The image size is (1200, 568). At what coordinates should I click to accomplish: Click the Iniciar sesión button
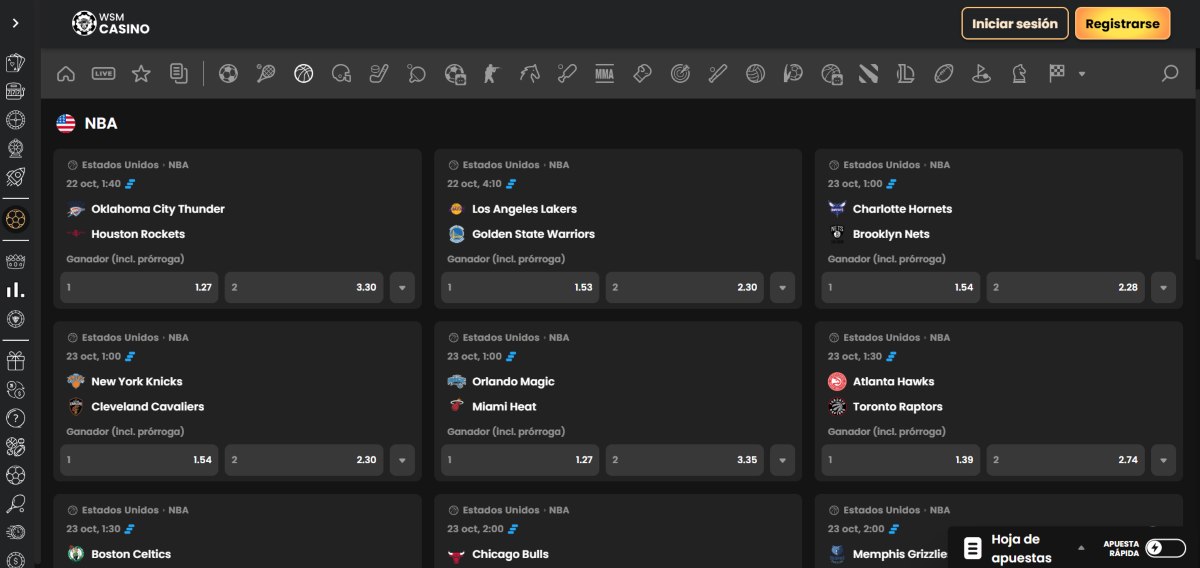[x=1014, y=24]
